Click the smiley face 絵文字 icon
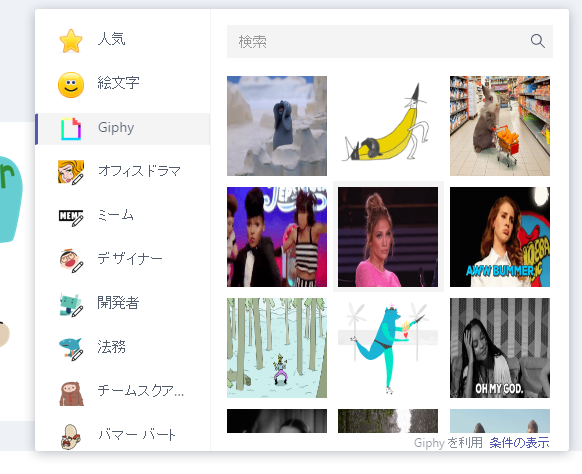582x474 pixels. click(71, 85)
